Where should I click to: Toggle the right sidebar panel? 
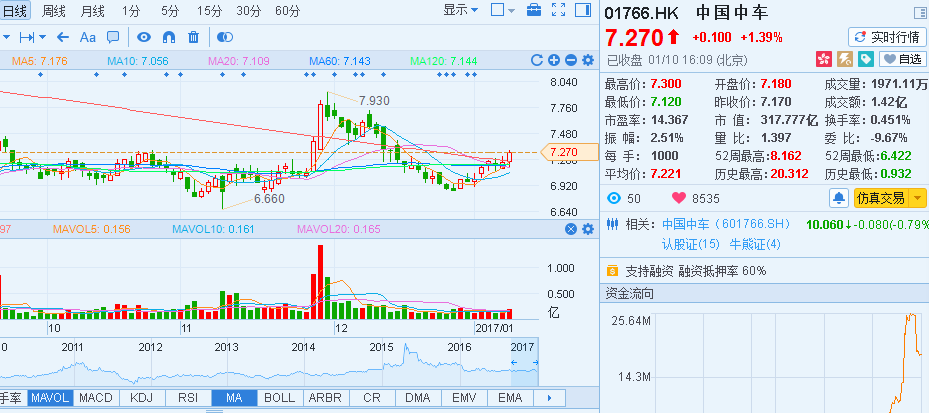pos(583,9)
